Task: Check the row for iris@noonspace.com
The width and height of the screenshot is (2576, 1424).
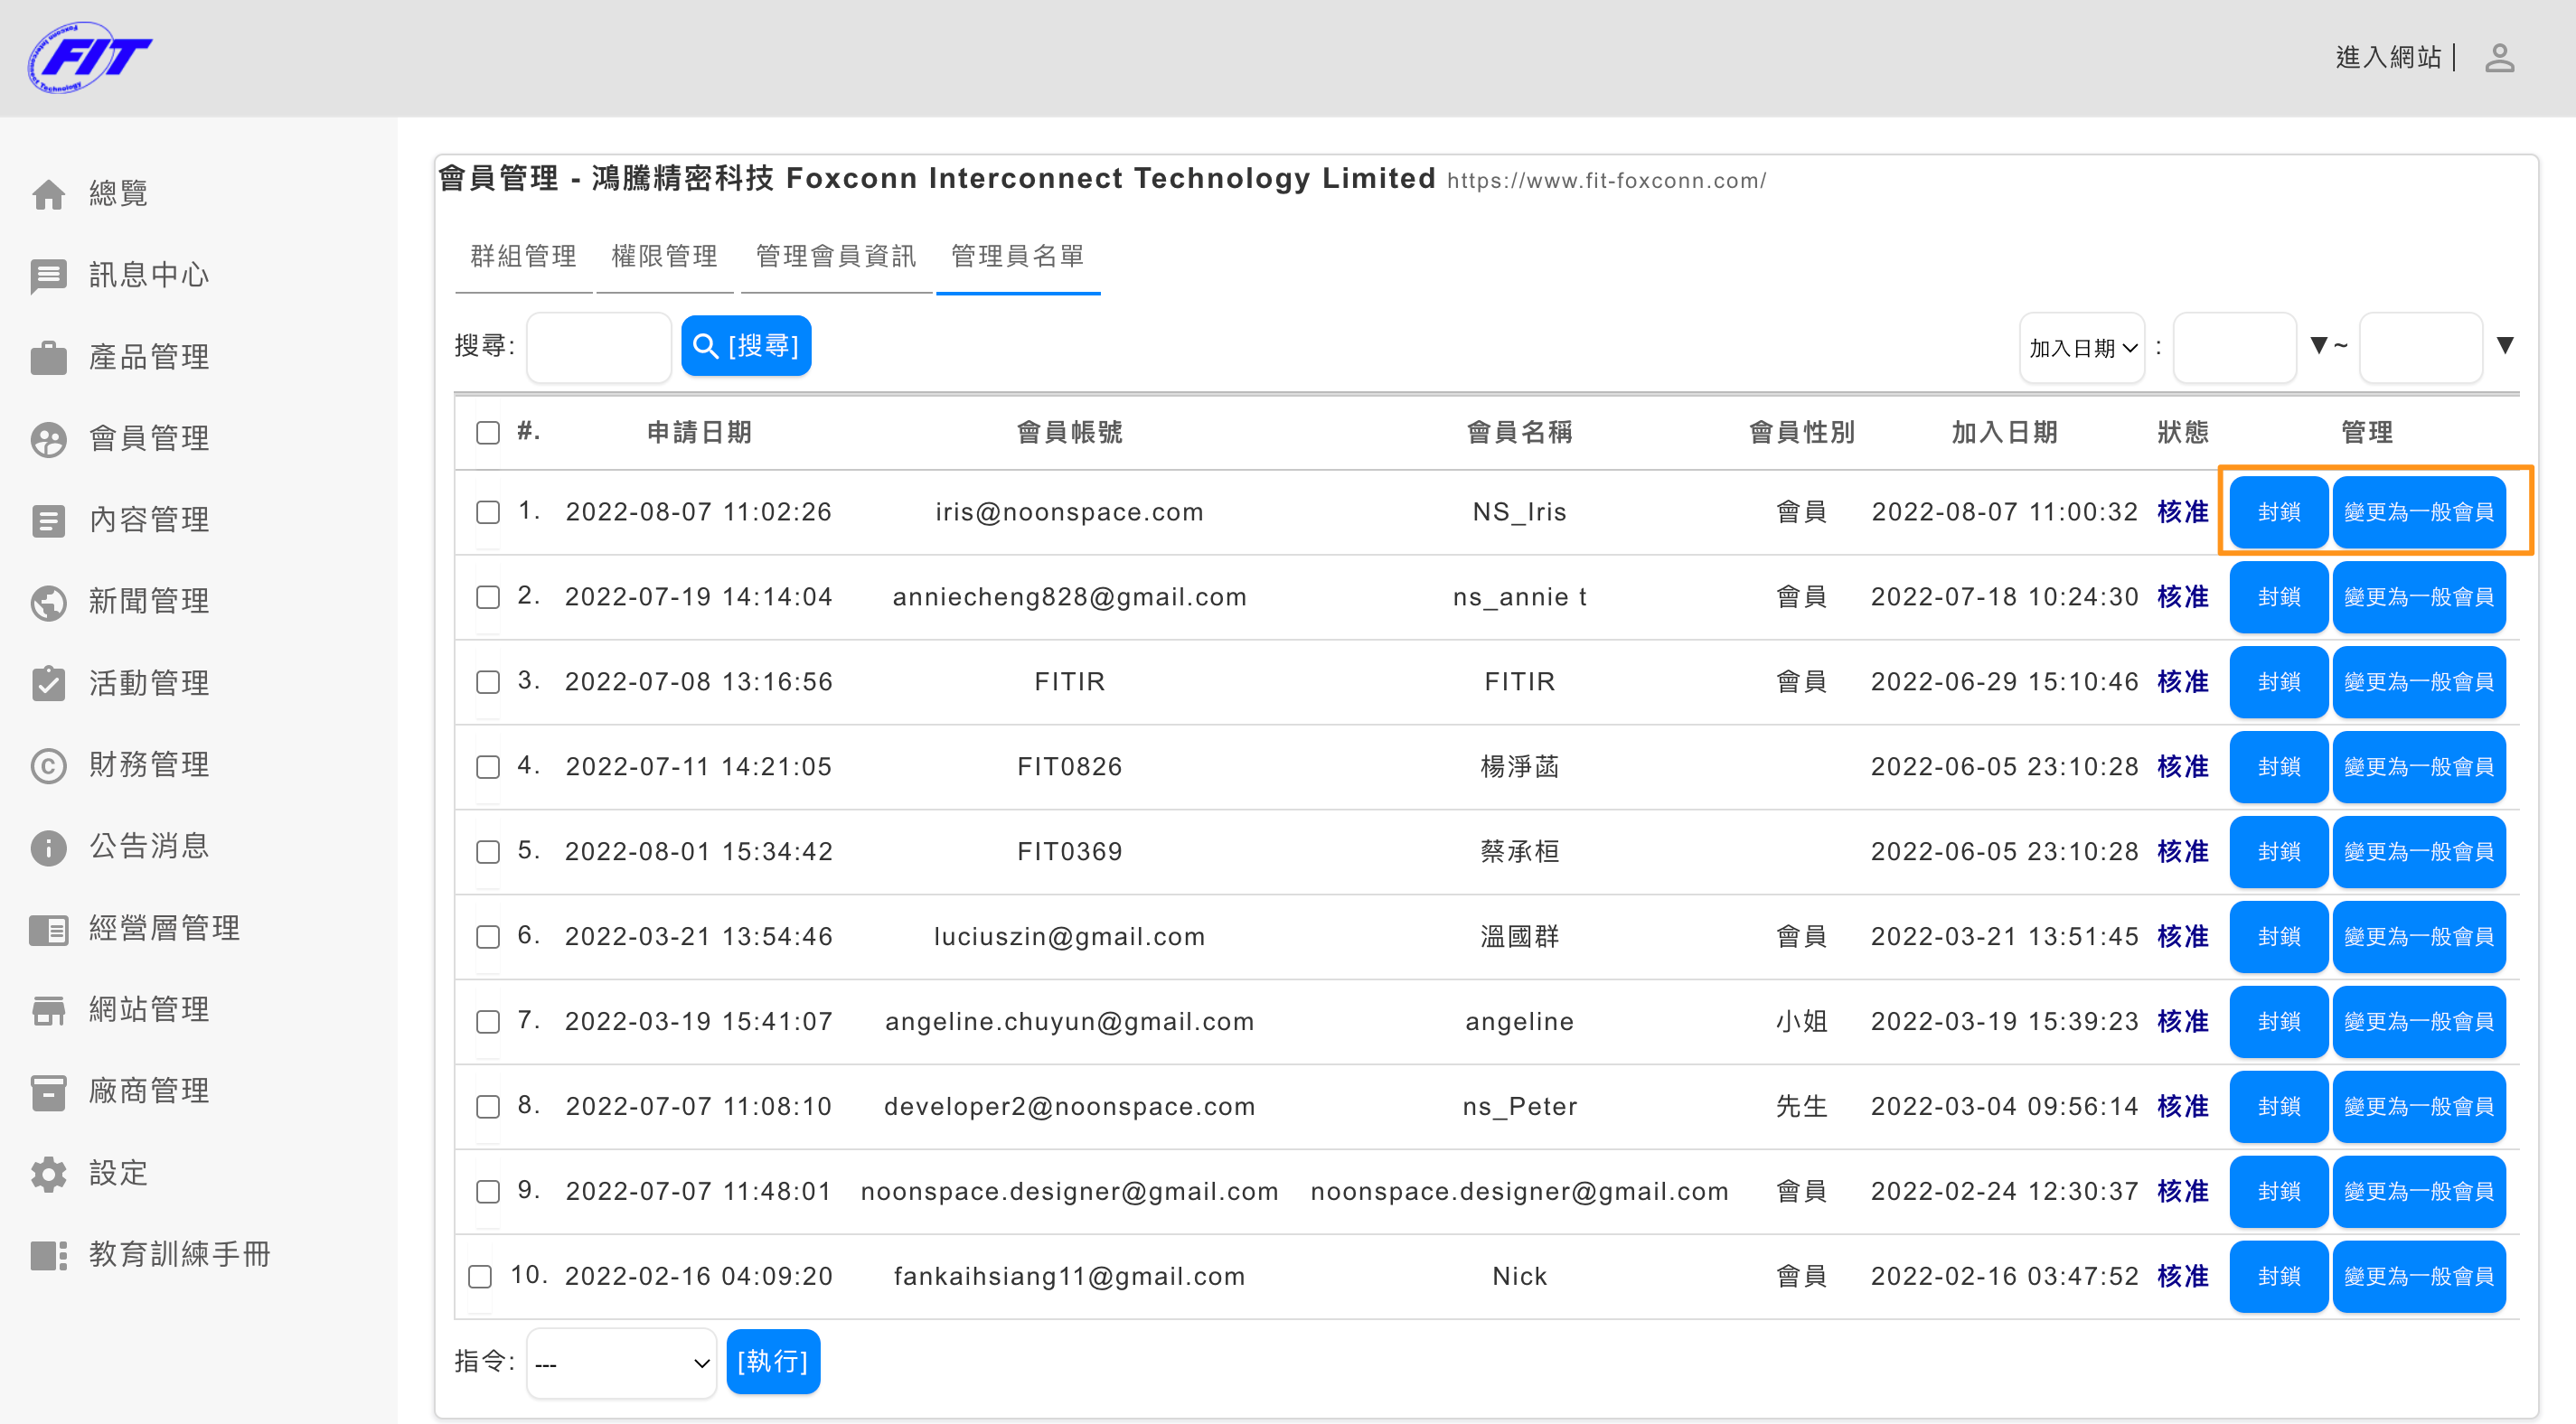Action: pyautogui.click(x=488, y=512)
